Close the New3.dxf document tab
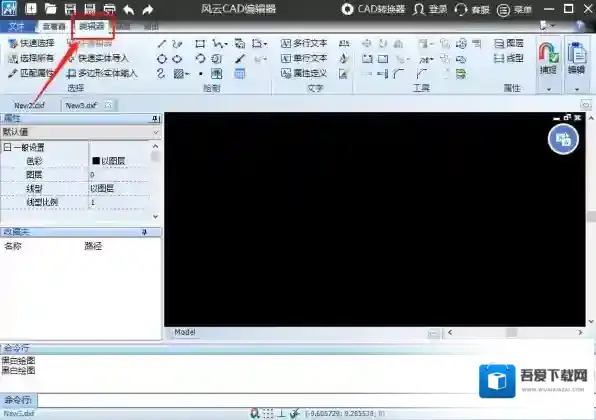 [108, 105]
